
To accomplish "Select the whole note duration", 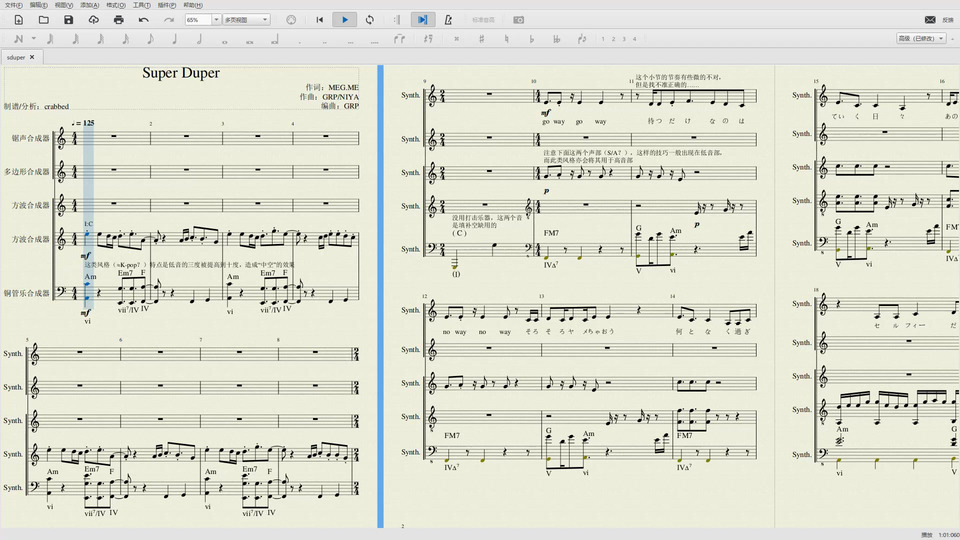I will tap(225, 40).
